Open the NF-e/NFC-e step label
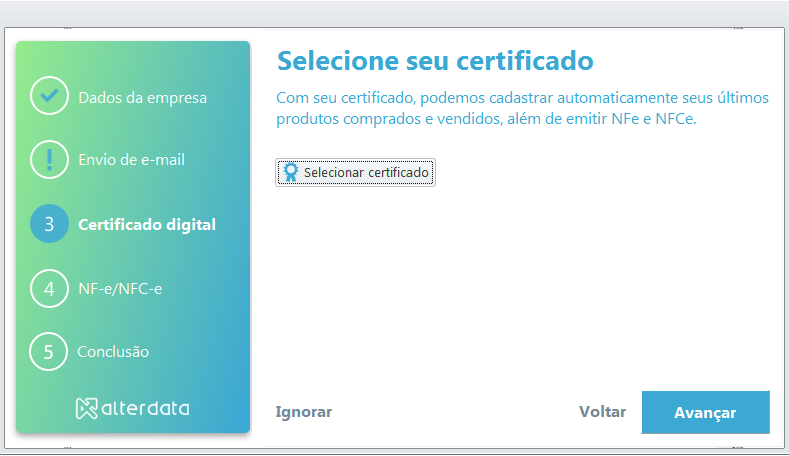Screen dimensions: 789x456 point(120,288)
